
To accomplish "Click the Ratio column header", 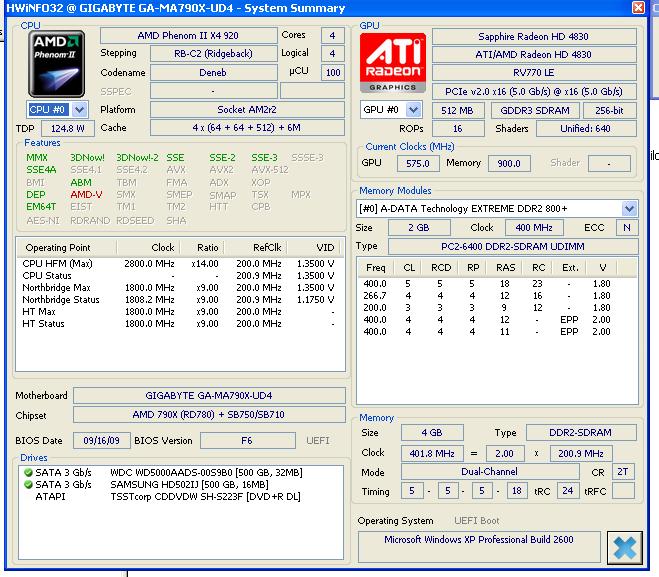I will tap(203, 248).
